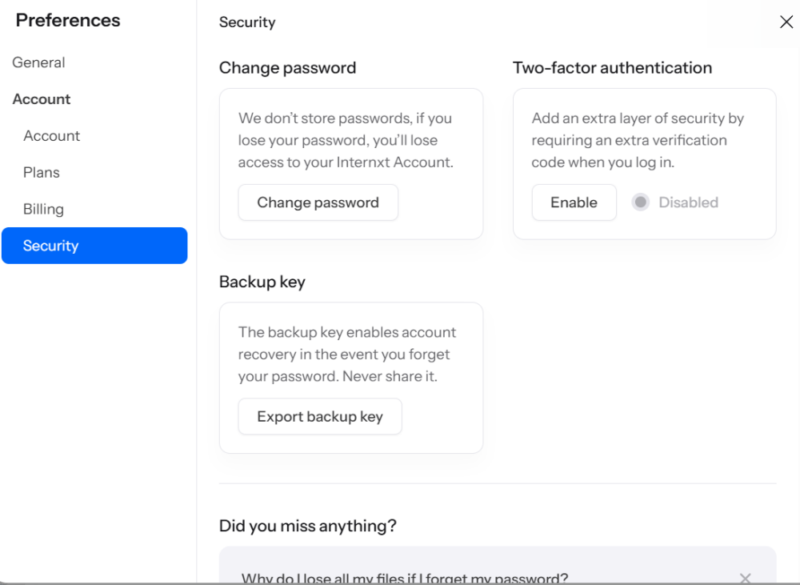The width and height of the screenshot is (800, 585).
Task: Enable two-factor authentication
Action: 573,202
